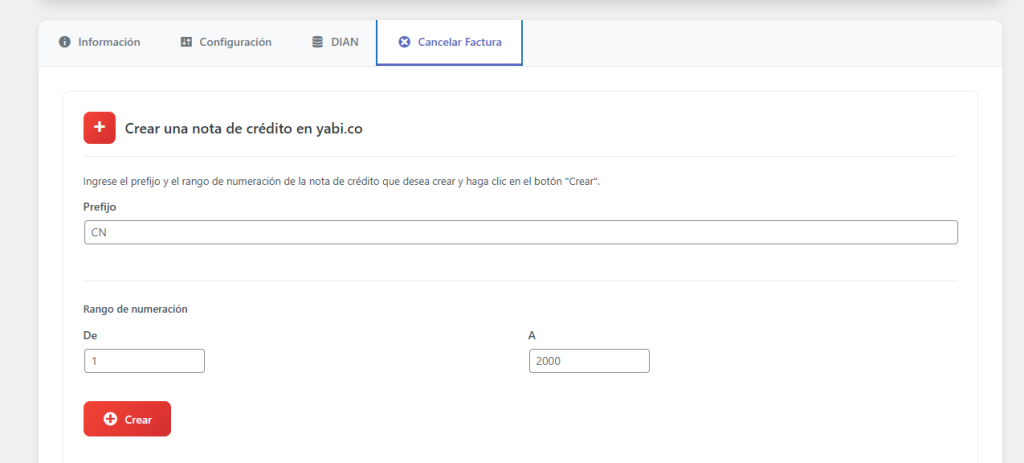The width and height of the screenshot is (1024, 463).
Task: Click the plus circle icon inside Crear button
Action: coord(110,419)
